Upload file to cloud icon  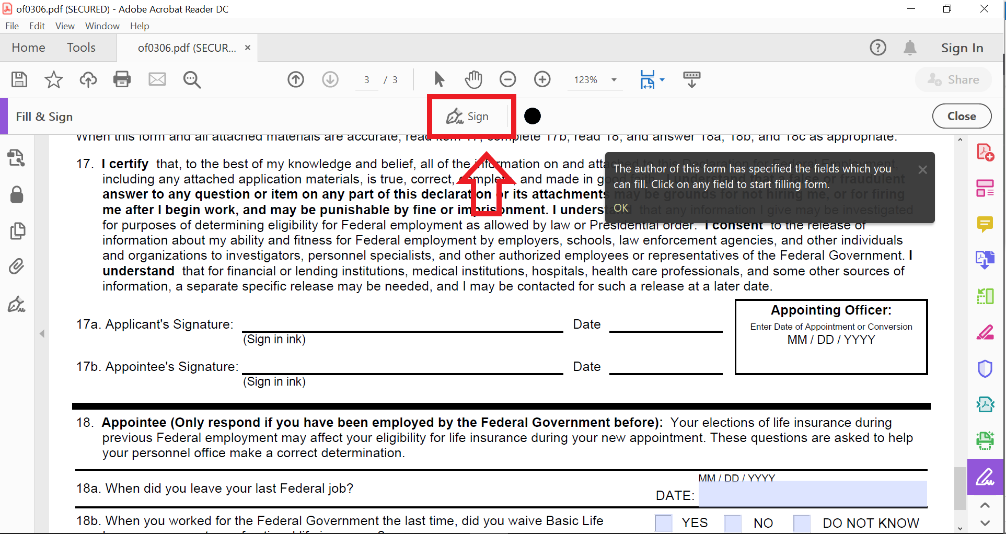pyautogui.click(x=88, y=80)
